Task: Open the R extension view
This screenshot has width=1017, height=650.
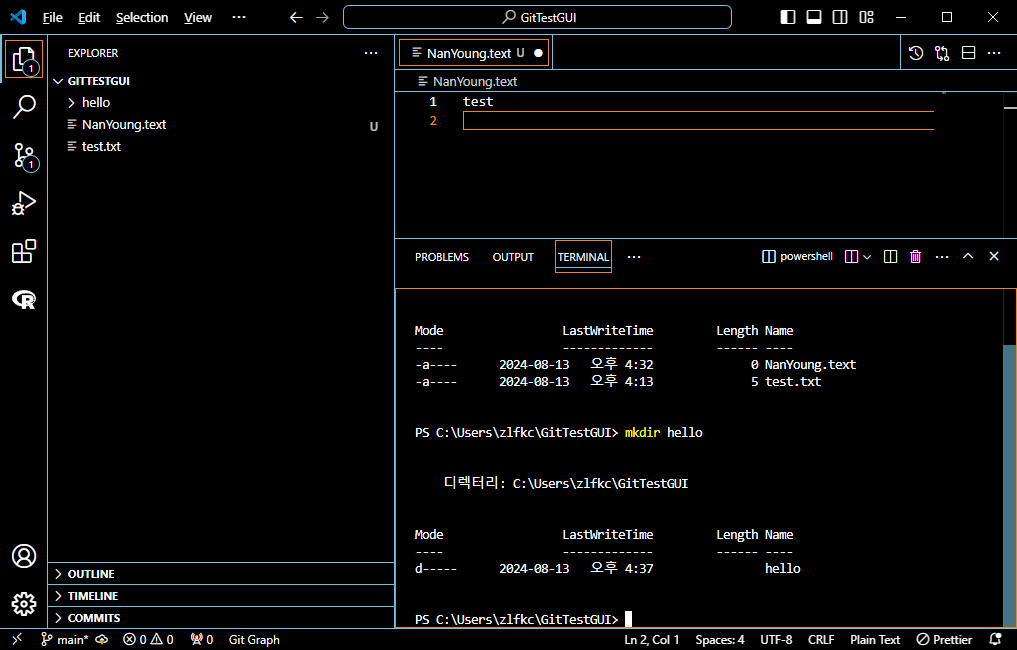Action: (24, 299)
